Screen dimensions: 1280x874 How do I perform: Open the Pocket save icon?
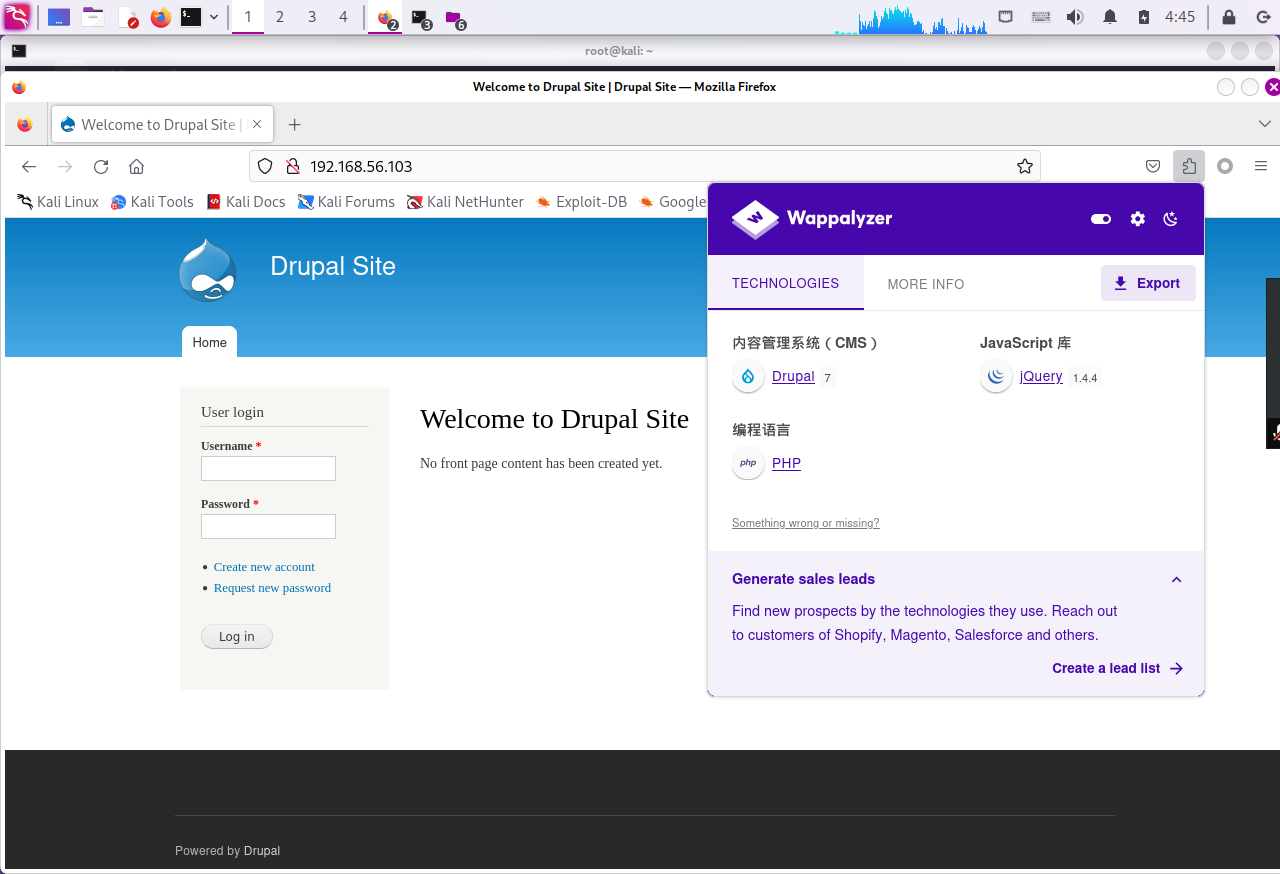pyautogui.click(x=1153, y=167)
